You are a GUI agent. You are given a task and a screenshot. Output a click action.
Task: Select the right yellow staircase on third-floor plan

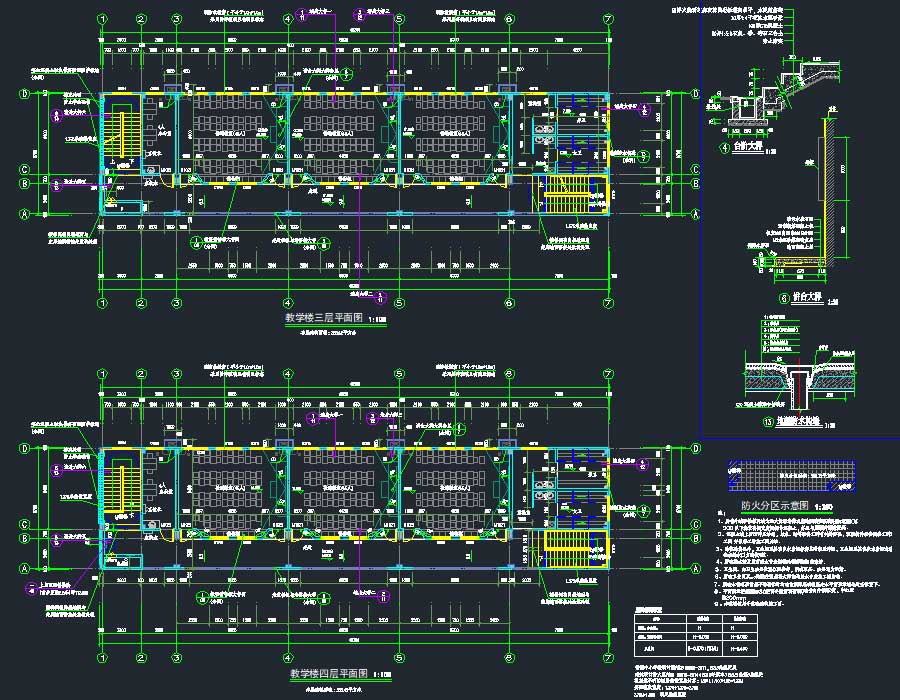tap(569, 195)
